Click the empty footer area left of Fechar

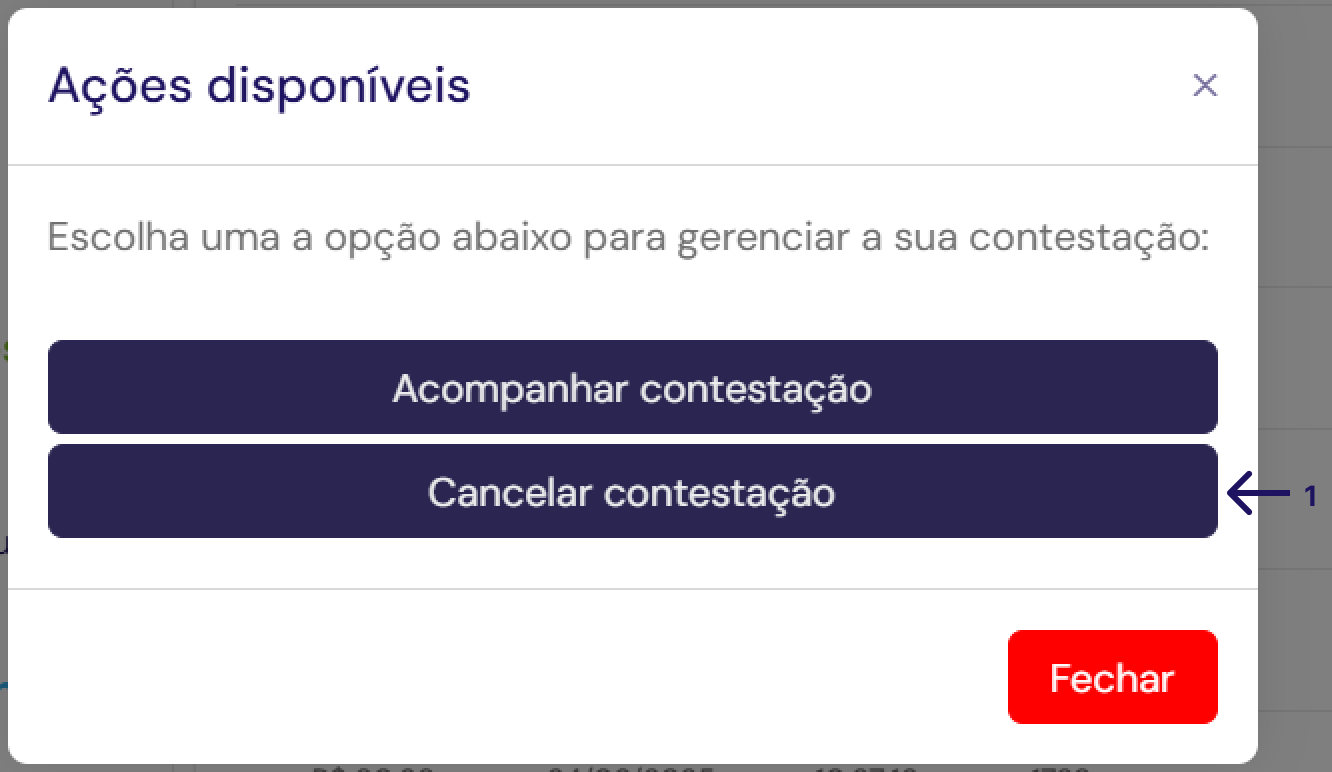(x=500, y=677)
